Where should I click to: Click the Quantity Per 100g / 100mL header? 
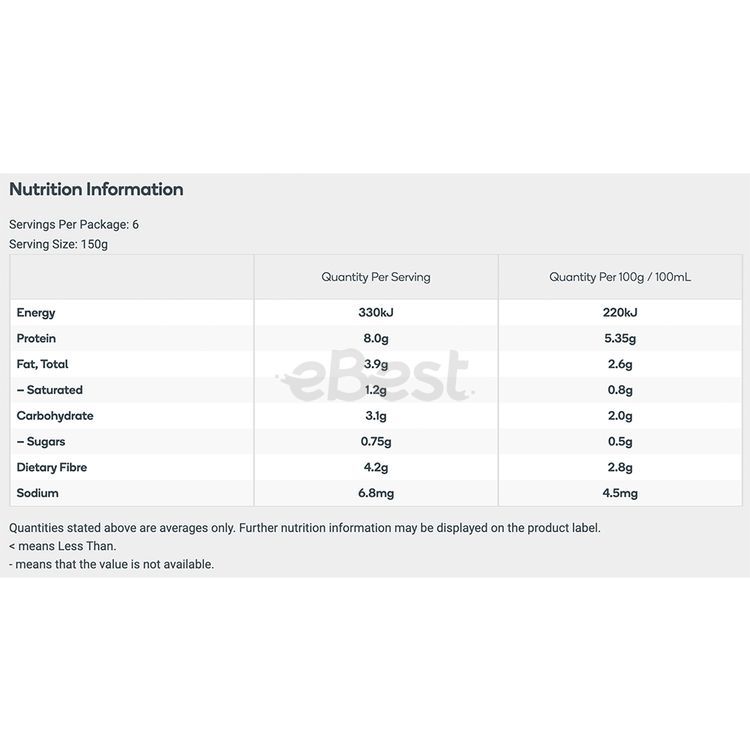point(620,277)
